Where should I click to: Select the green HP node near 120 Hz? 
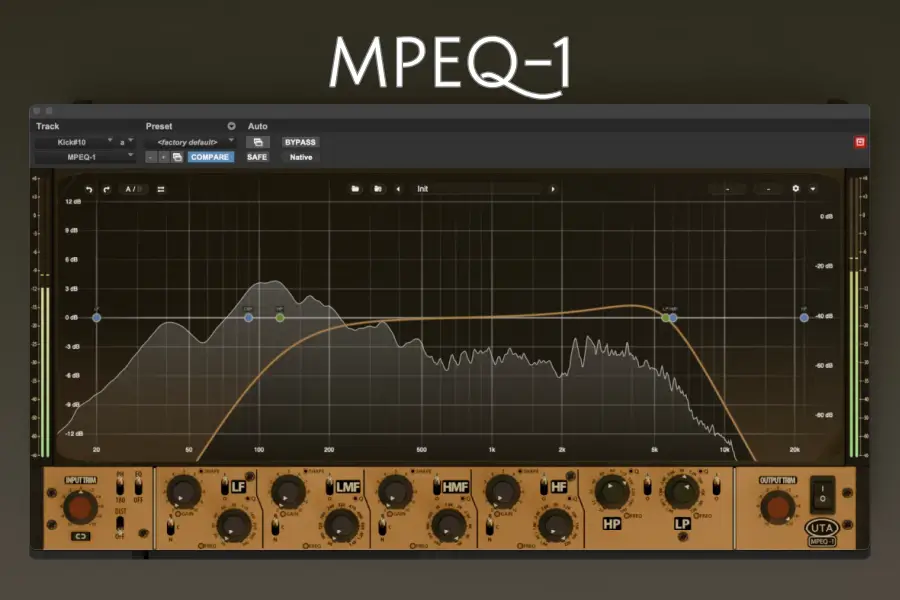[x=280, y=318]
